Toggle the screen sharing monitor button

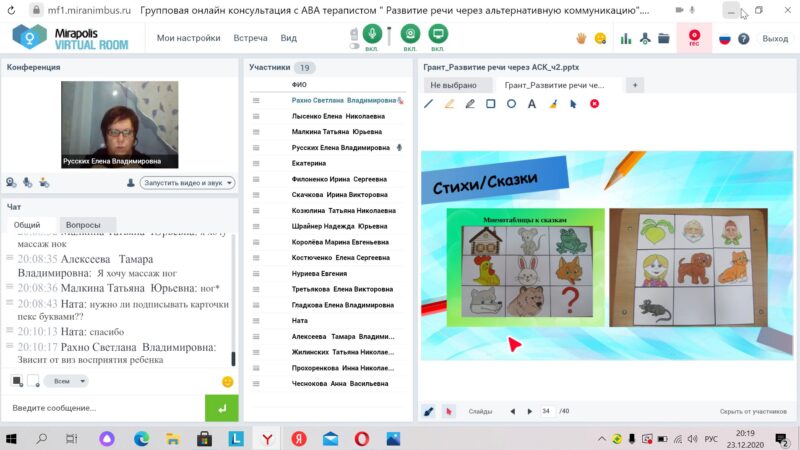(438, 34)
